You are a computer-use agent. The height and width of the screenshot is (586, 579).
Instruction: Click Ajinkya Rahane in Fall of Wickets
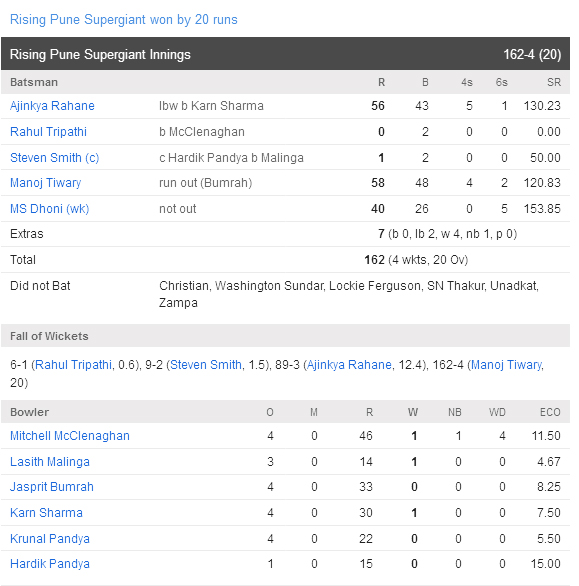click(x=349, y=365)
